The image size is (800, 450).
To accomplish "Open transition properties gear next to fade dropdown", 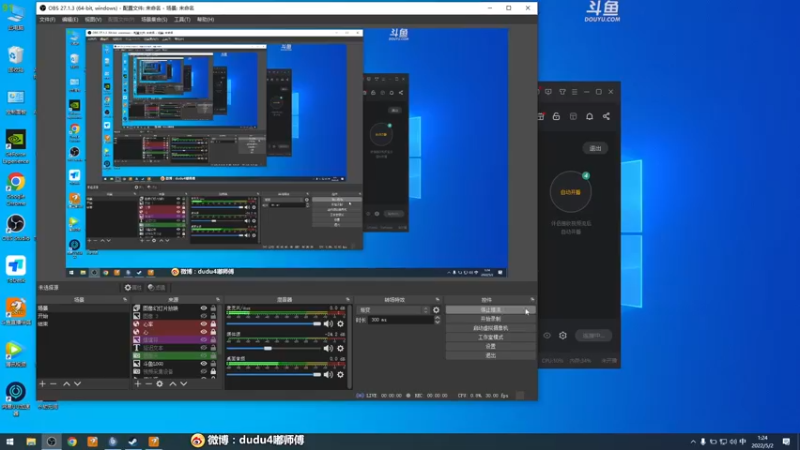I will coord(436,310).
